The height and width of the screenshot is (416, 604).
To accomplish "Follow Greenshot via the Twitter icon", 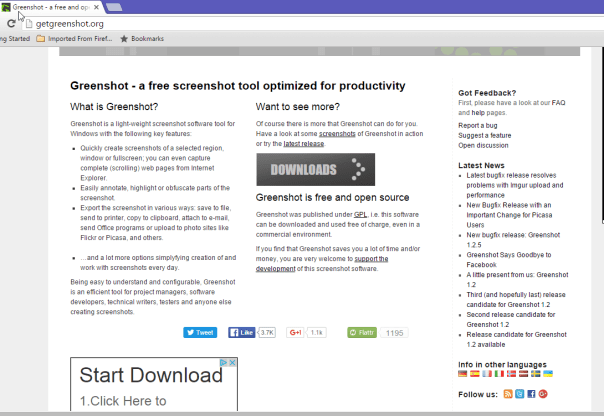I will click(520, 394).
